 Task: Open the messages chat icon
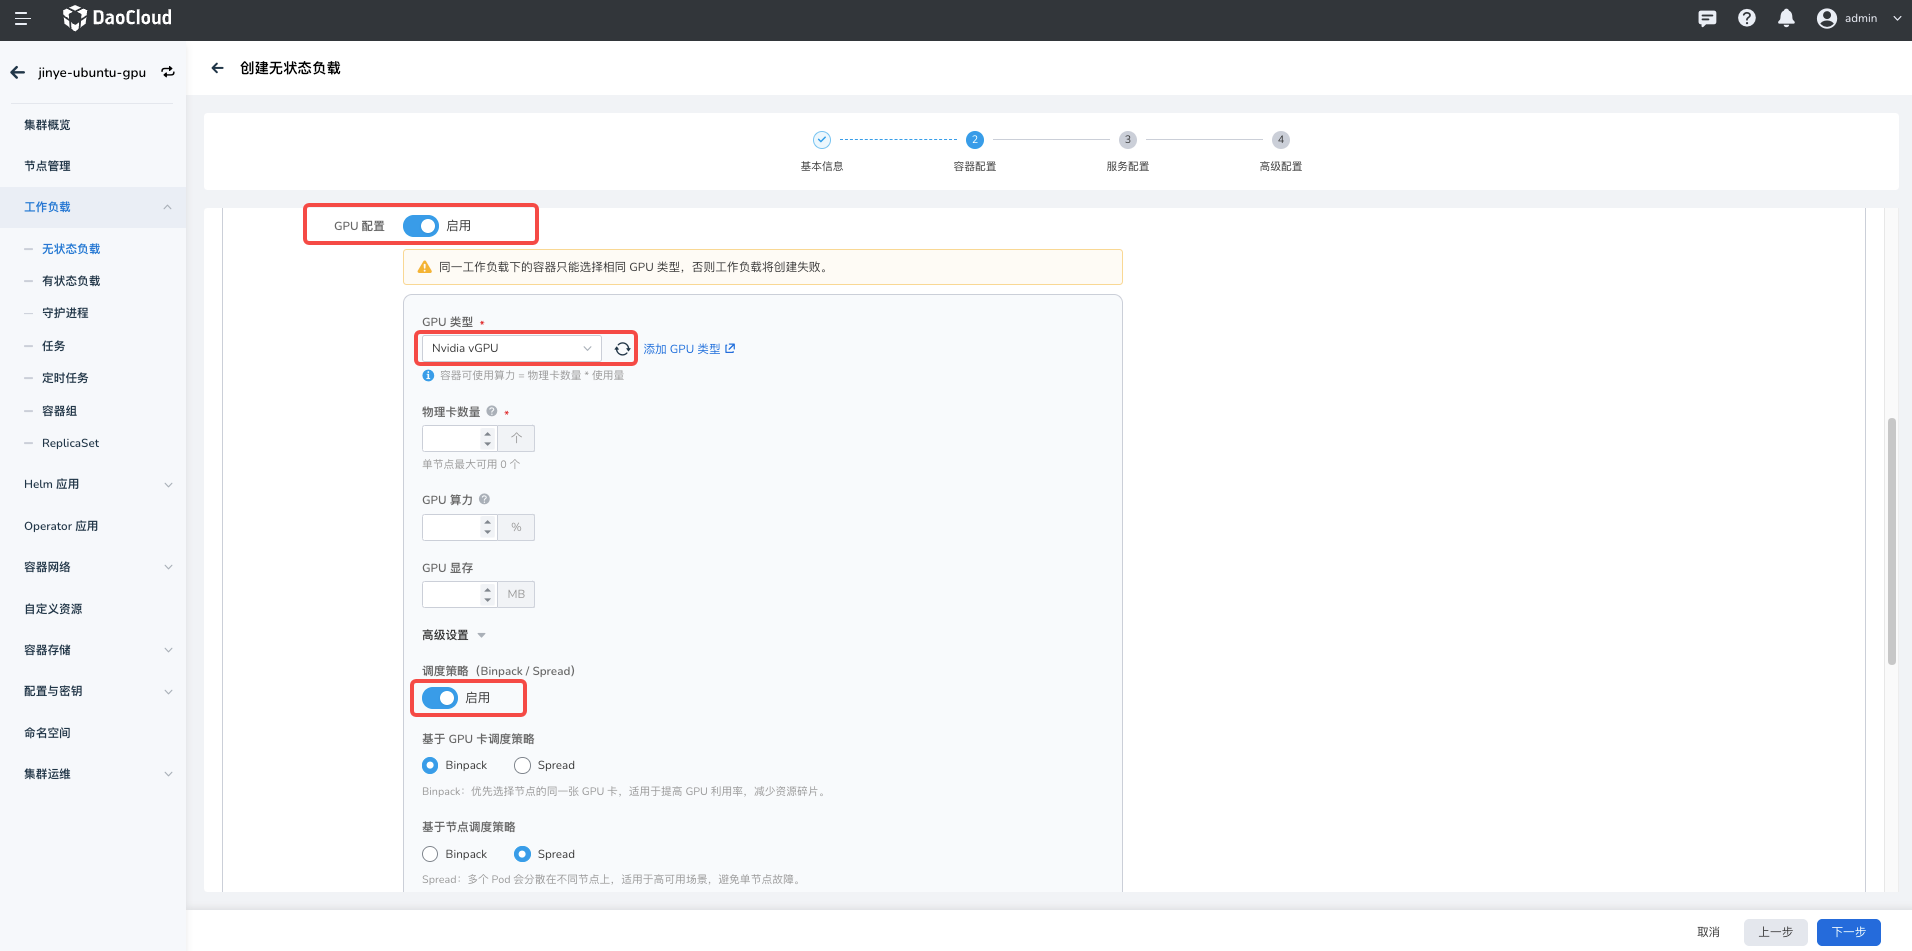coord(1707,18)
